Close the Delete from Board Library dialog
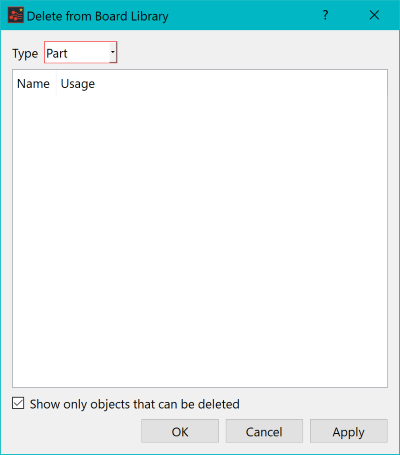Image resolution: width=400 pixels, height=455 pixels. (x=374, y=15)
